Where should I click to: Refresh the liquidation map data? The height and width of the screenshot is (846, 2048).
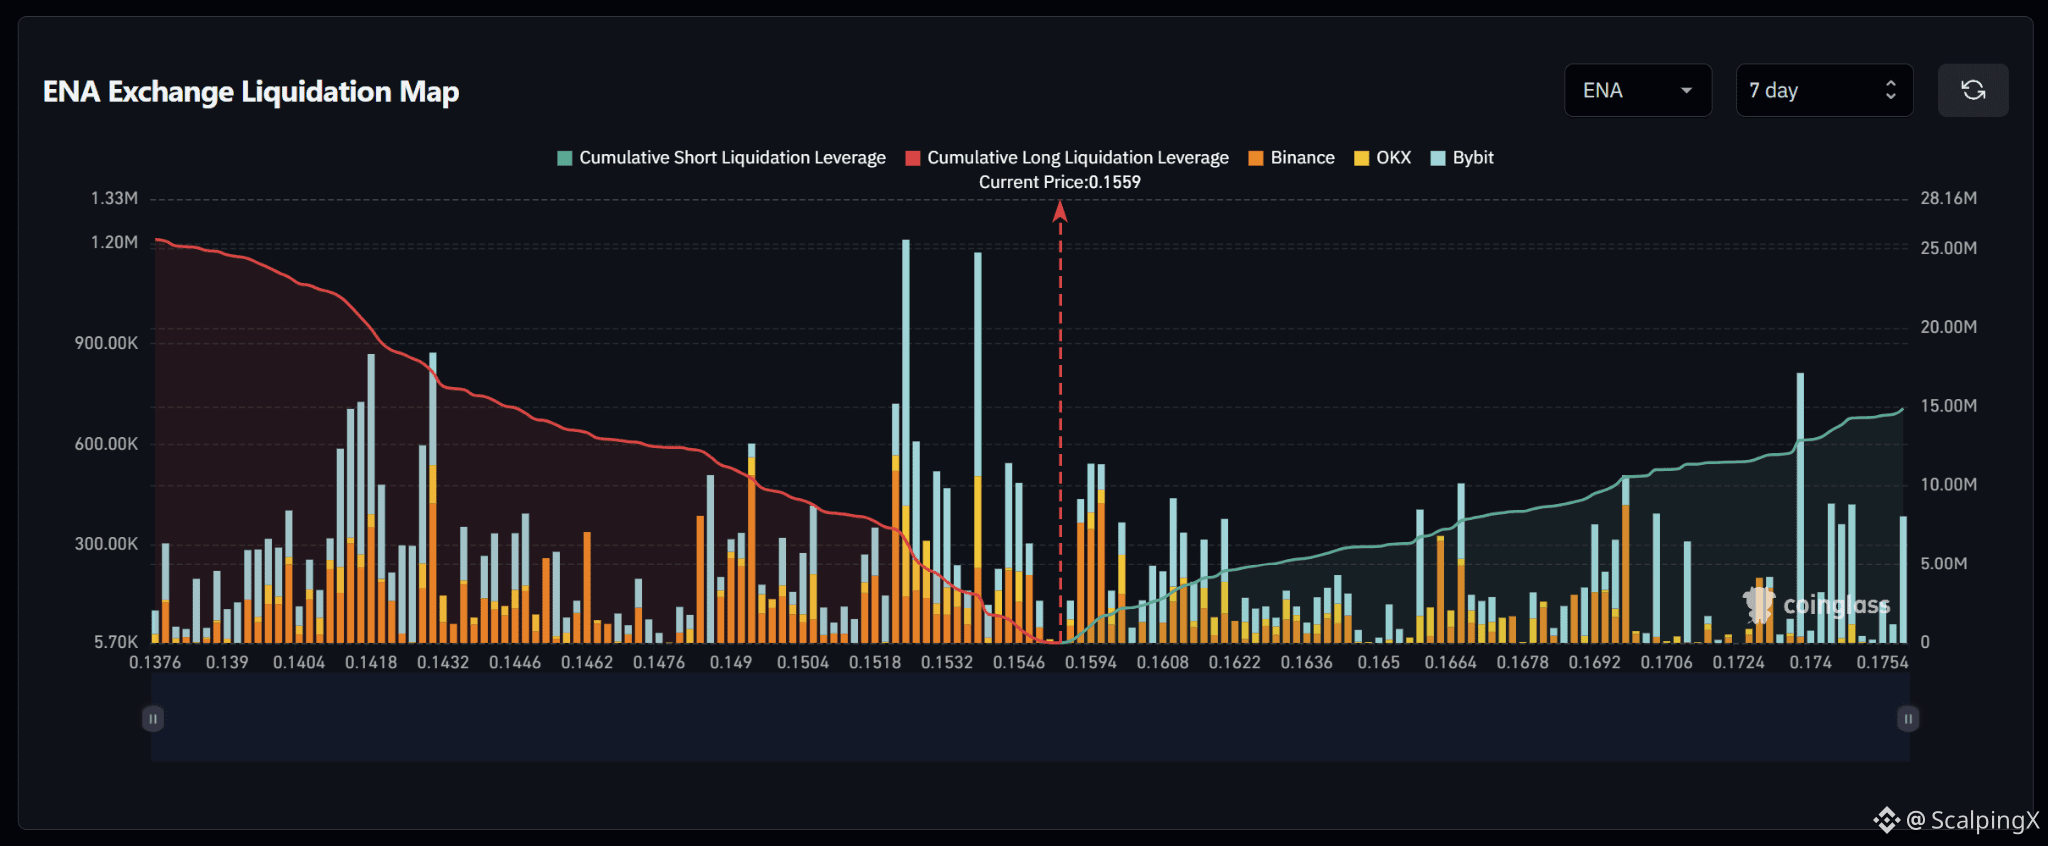pos(1972,90)
